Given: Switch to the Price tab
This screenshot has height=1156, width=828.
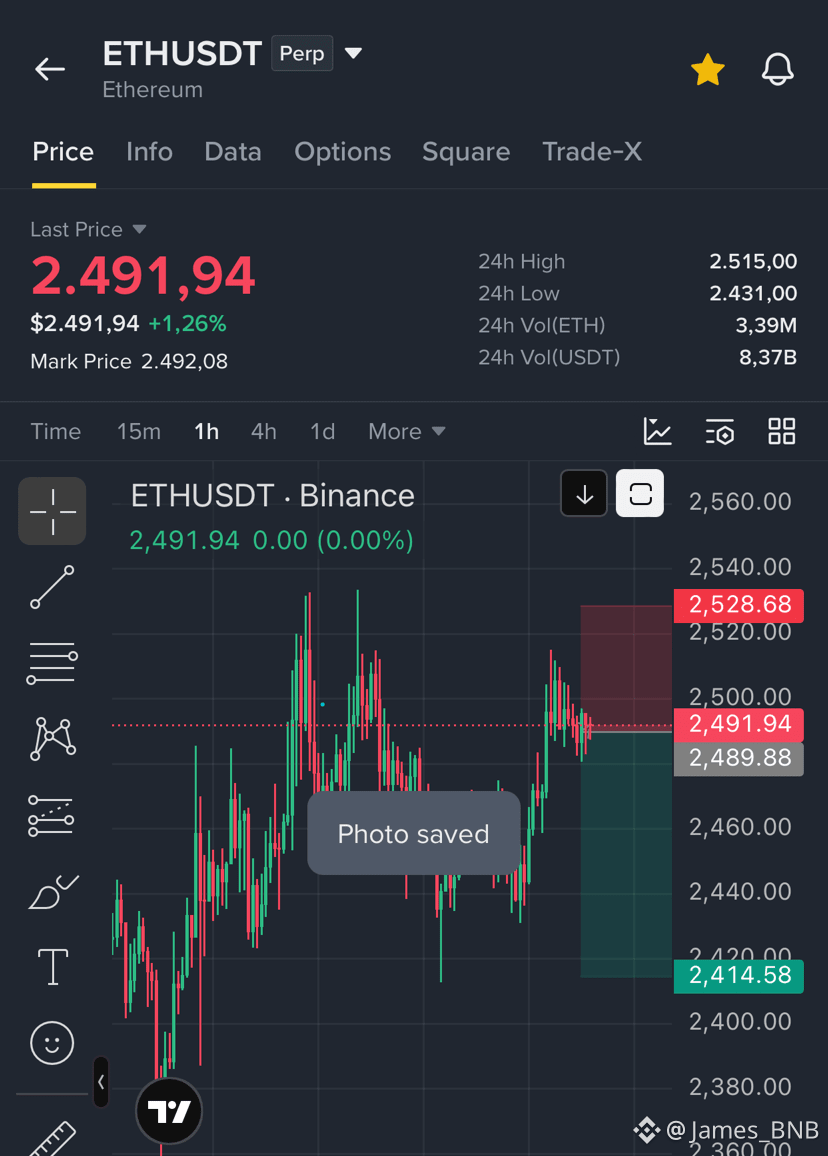Looking at the screenshot, I should point(63,152).
